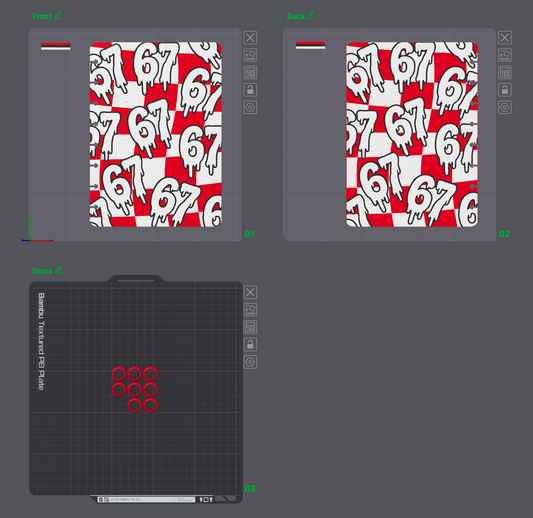Toggle the lock on the Discs plate

(x=250, y=344)
